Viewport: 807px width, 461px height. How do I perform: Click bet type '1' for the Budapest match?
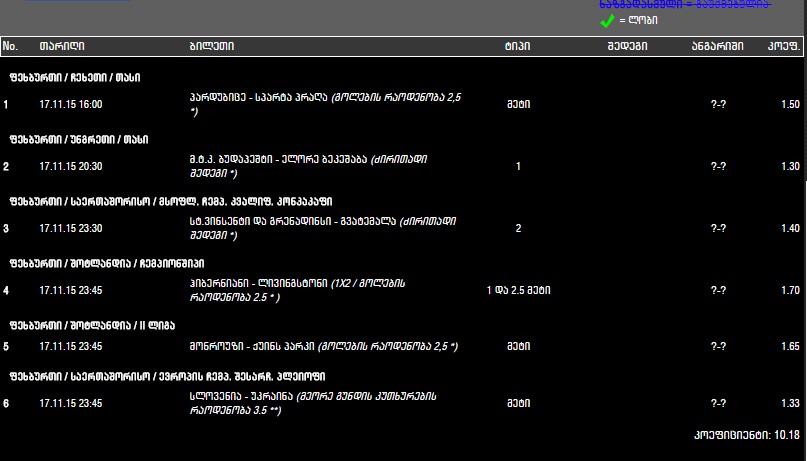click(x=518, y=166)
